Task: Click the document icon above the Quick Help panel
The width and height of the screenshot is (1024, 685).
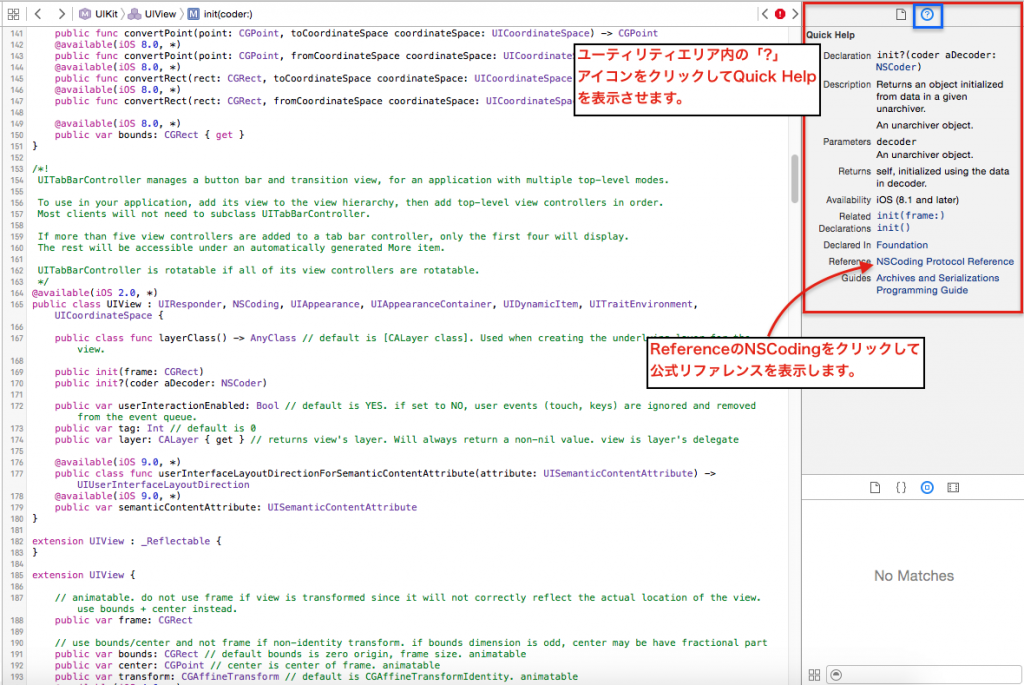Action: (900, 13)
